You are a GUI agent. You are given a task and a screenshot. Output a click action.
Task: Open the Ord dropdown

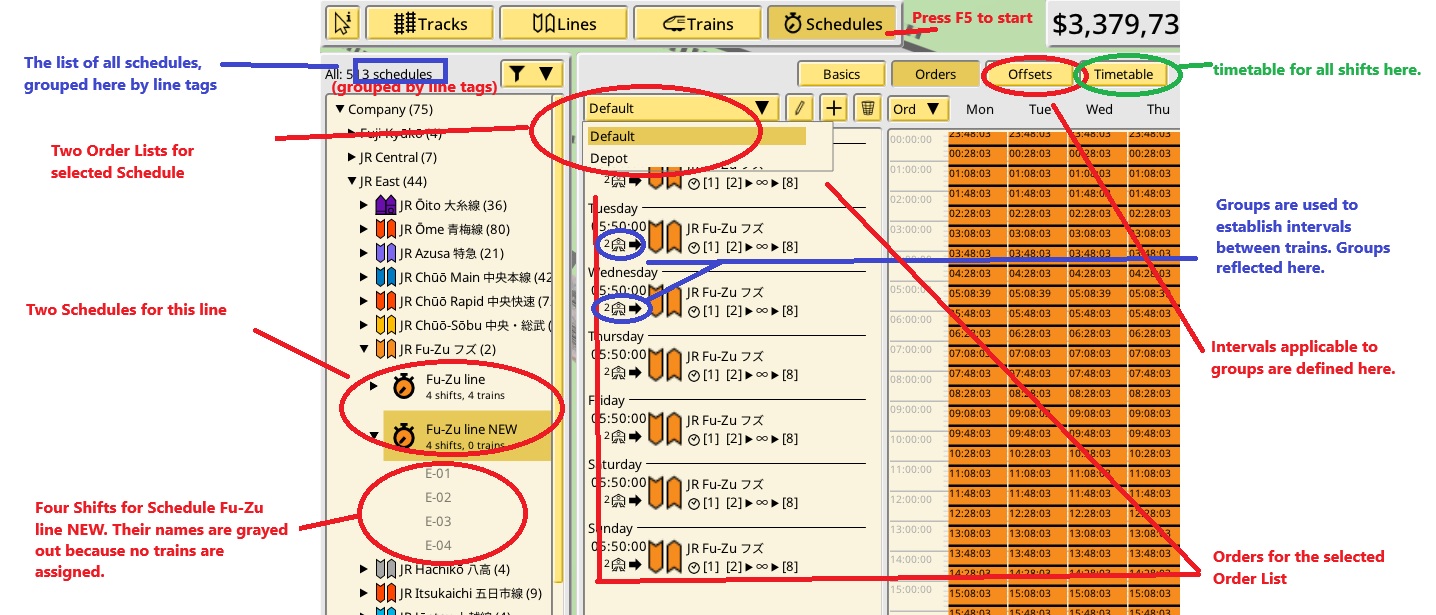919,108
